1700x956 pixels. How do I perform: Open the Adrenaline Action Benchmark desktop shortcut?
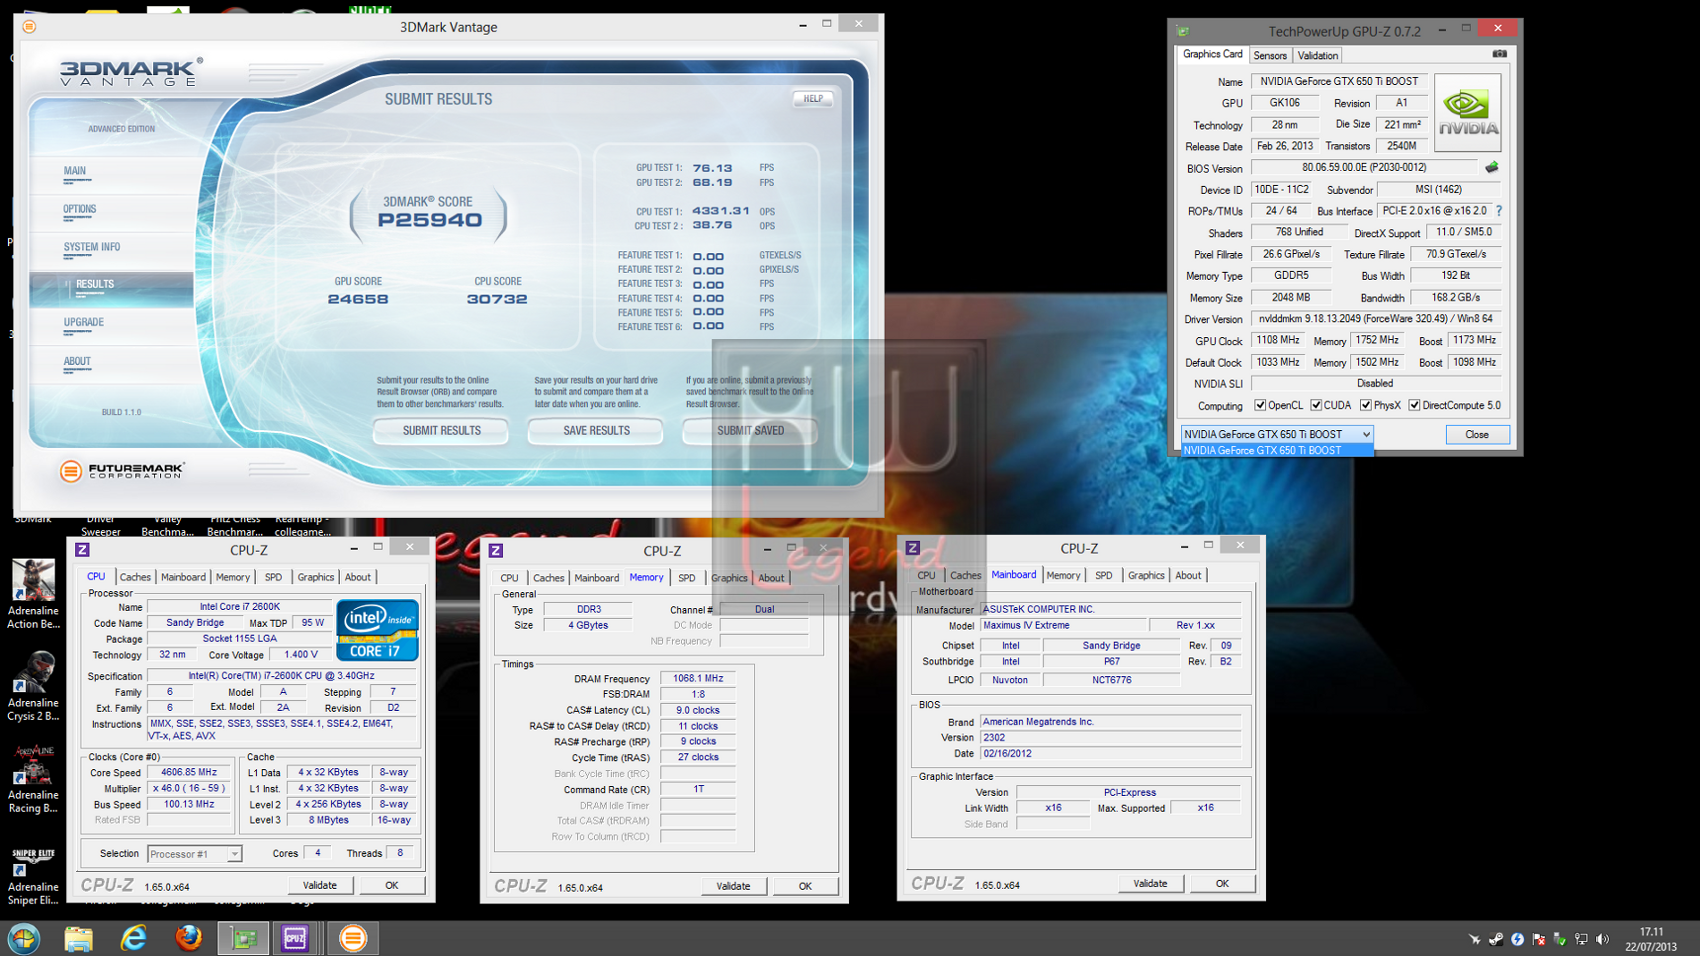pyautogui.click(x=33, y=595)
